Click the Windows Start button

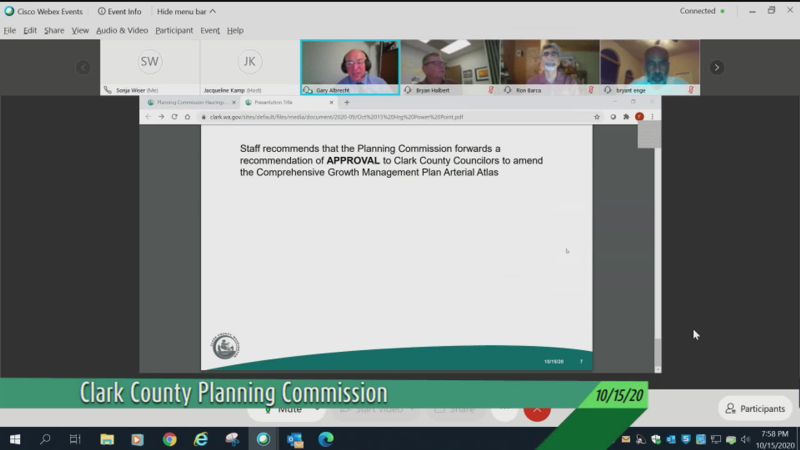[x=15, y=439]
